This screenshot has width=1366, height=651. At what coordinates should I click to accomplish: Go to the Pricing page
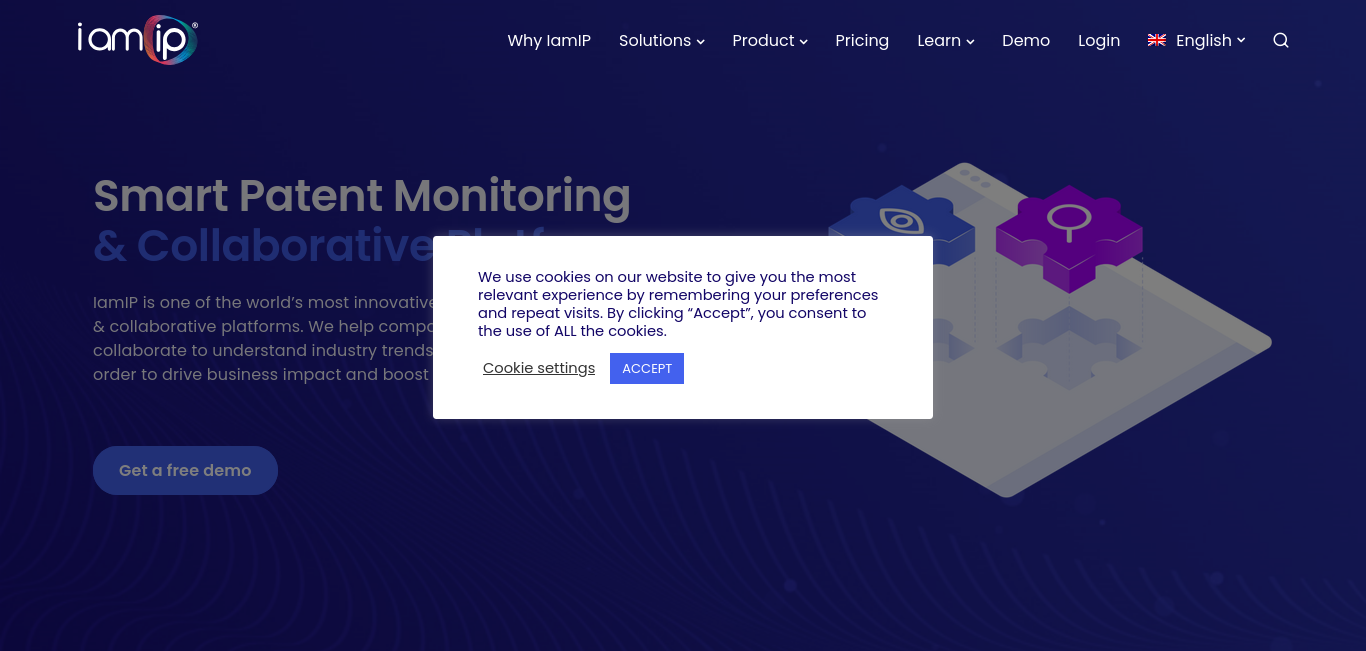862,41
